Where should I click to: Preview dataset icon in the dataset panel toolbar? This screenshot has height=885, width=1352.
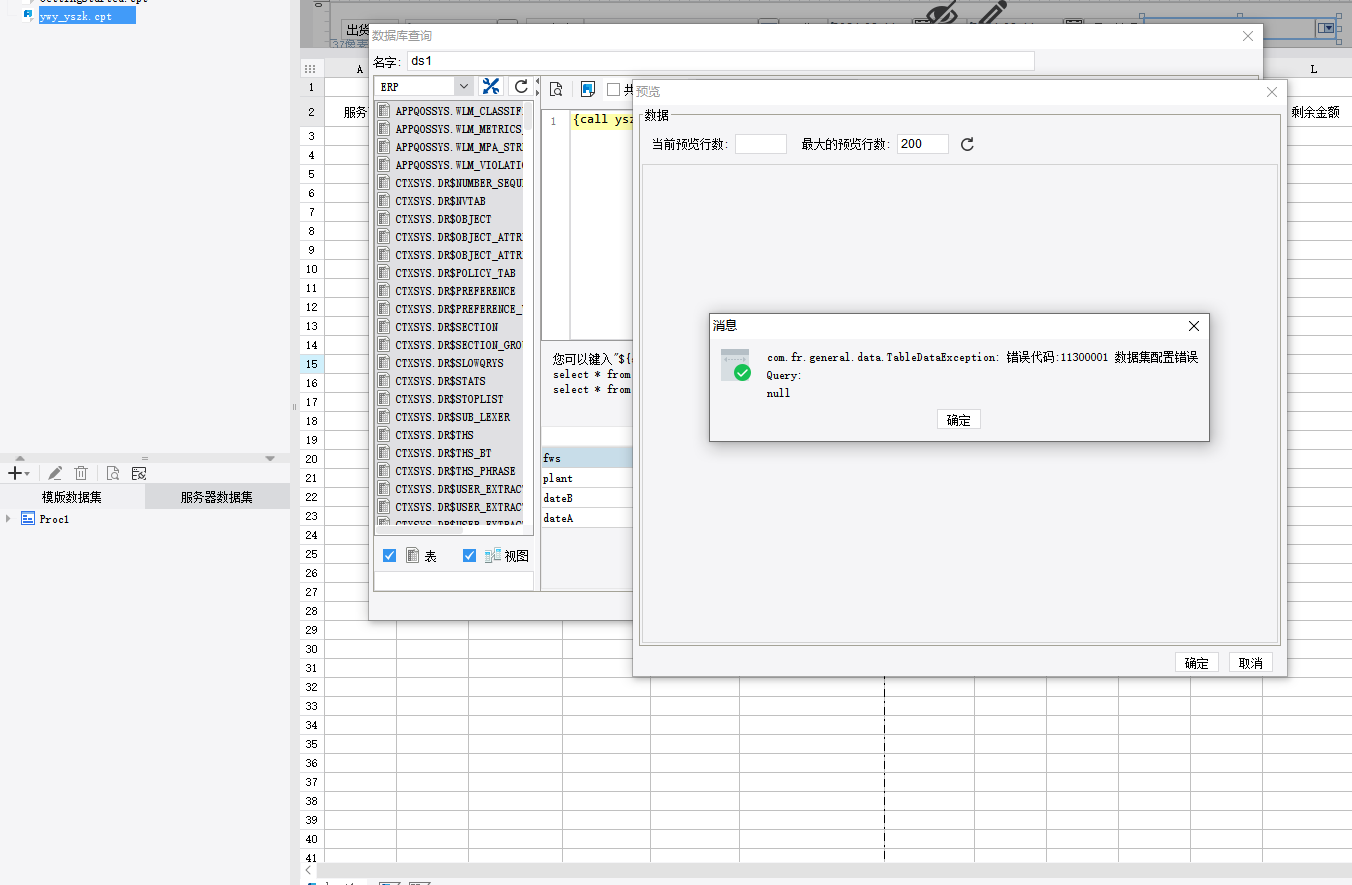click(113, 473)
